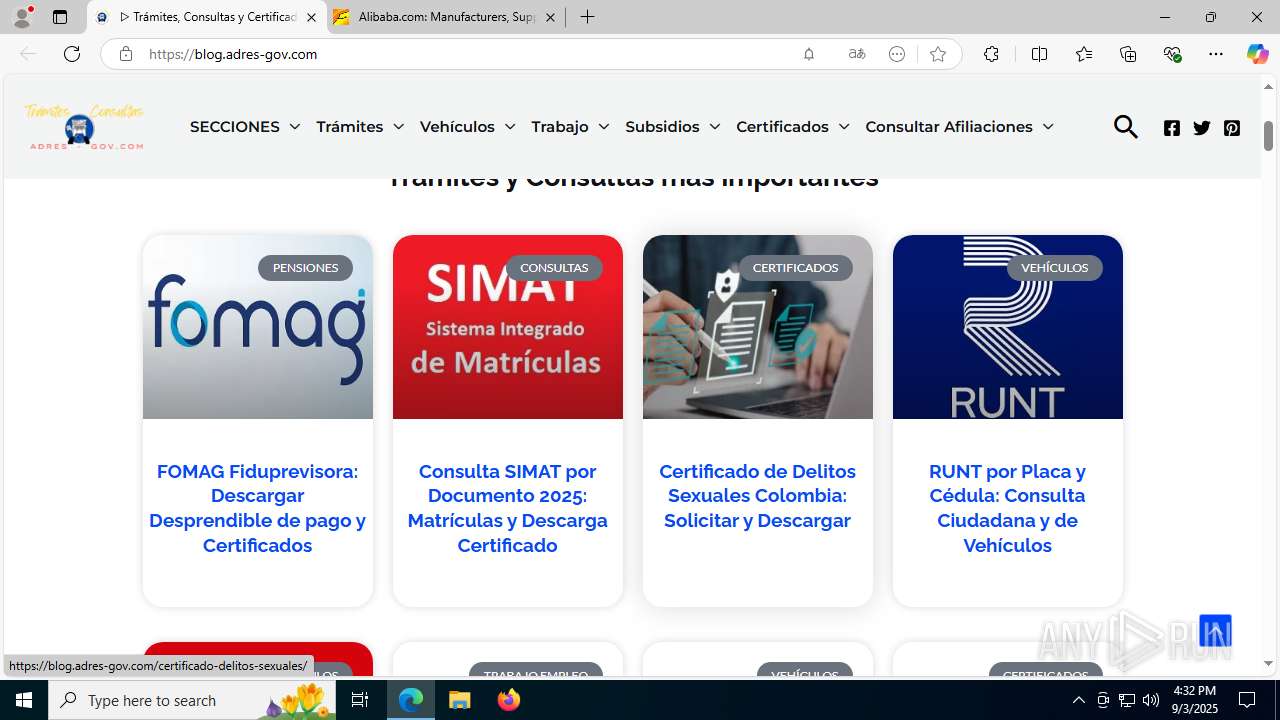Open the Facebook social icon
Image resolution: width=1280 pixels, height=720 pixels.
[1172, 128]
